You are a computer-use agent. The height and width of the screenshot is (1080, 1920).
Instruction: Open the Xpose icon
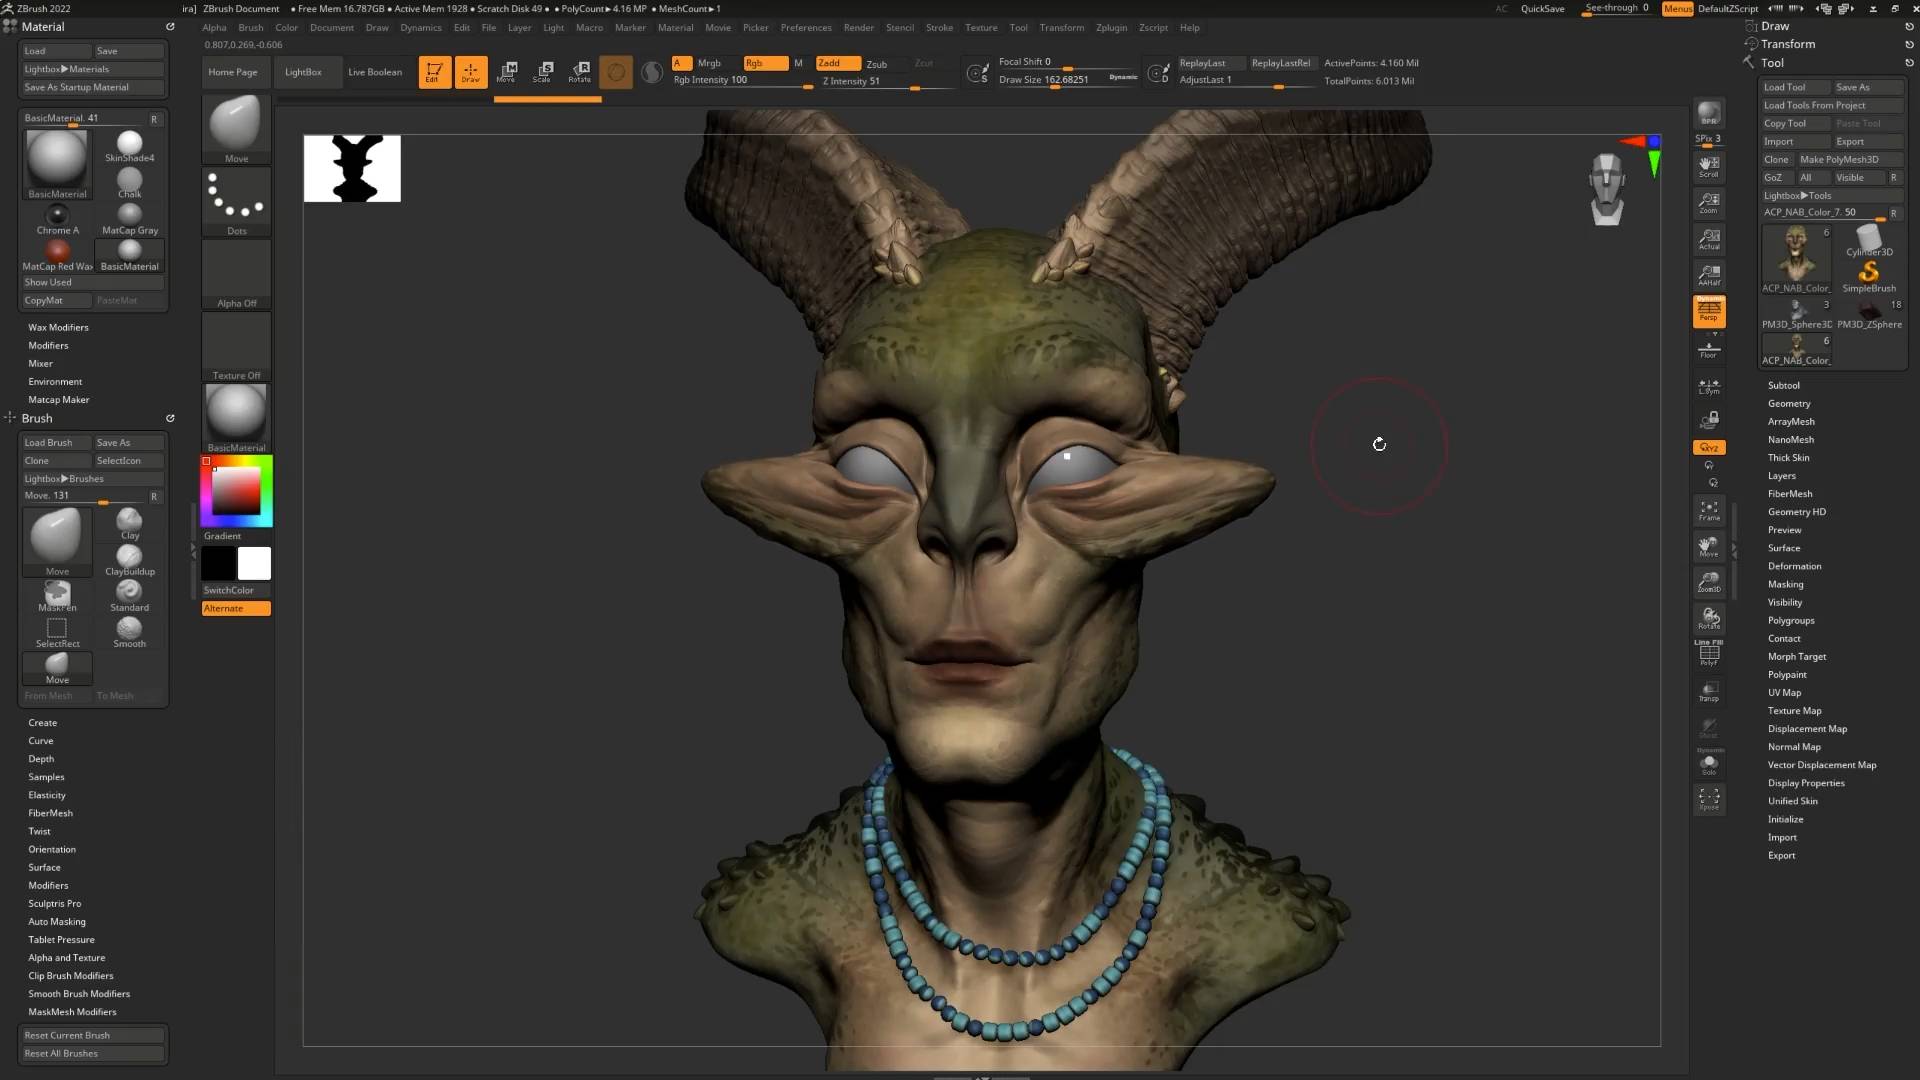[1709, 799]
